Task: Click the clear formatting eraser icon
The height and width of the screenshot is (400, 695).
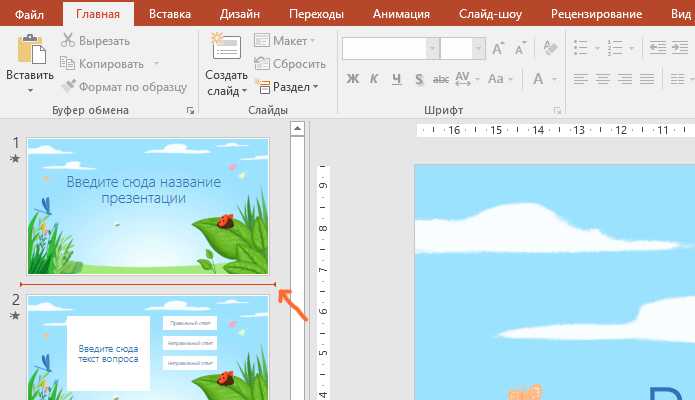Action: (x=550, y=48)
